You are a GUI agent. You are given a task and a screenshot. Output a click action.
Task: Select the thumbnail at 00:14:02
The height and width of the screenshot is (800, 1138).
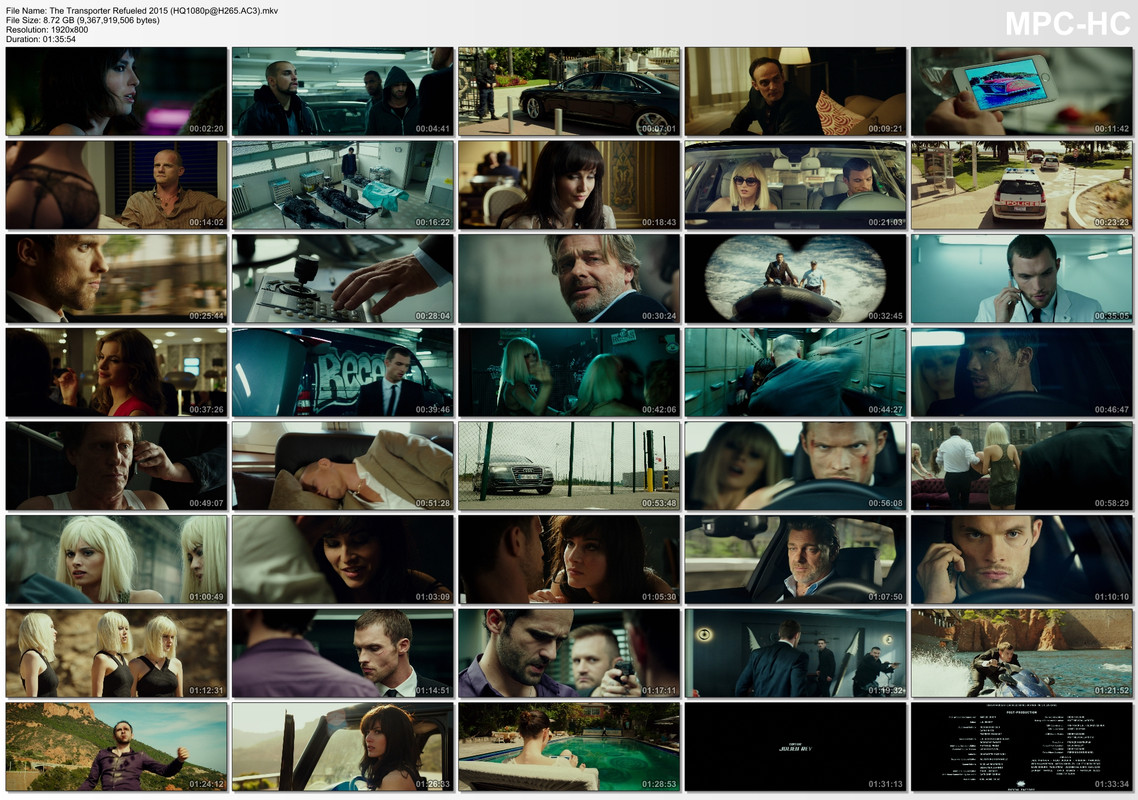point(116,185)
